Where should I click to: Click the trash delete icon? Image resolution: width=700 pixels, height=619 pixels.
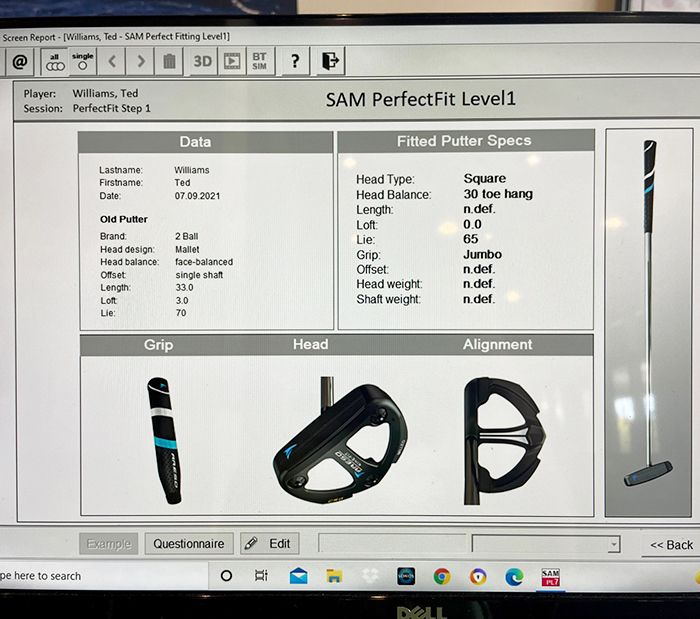click(169, 61)
